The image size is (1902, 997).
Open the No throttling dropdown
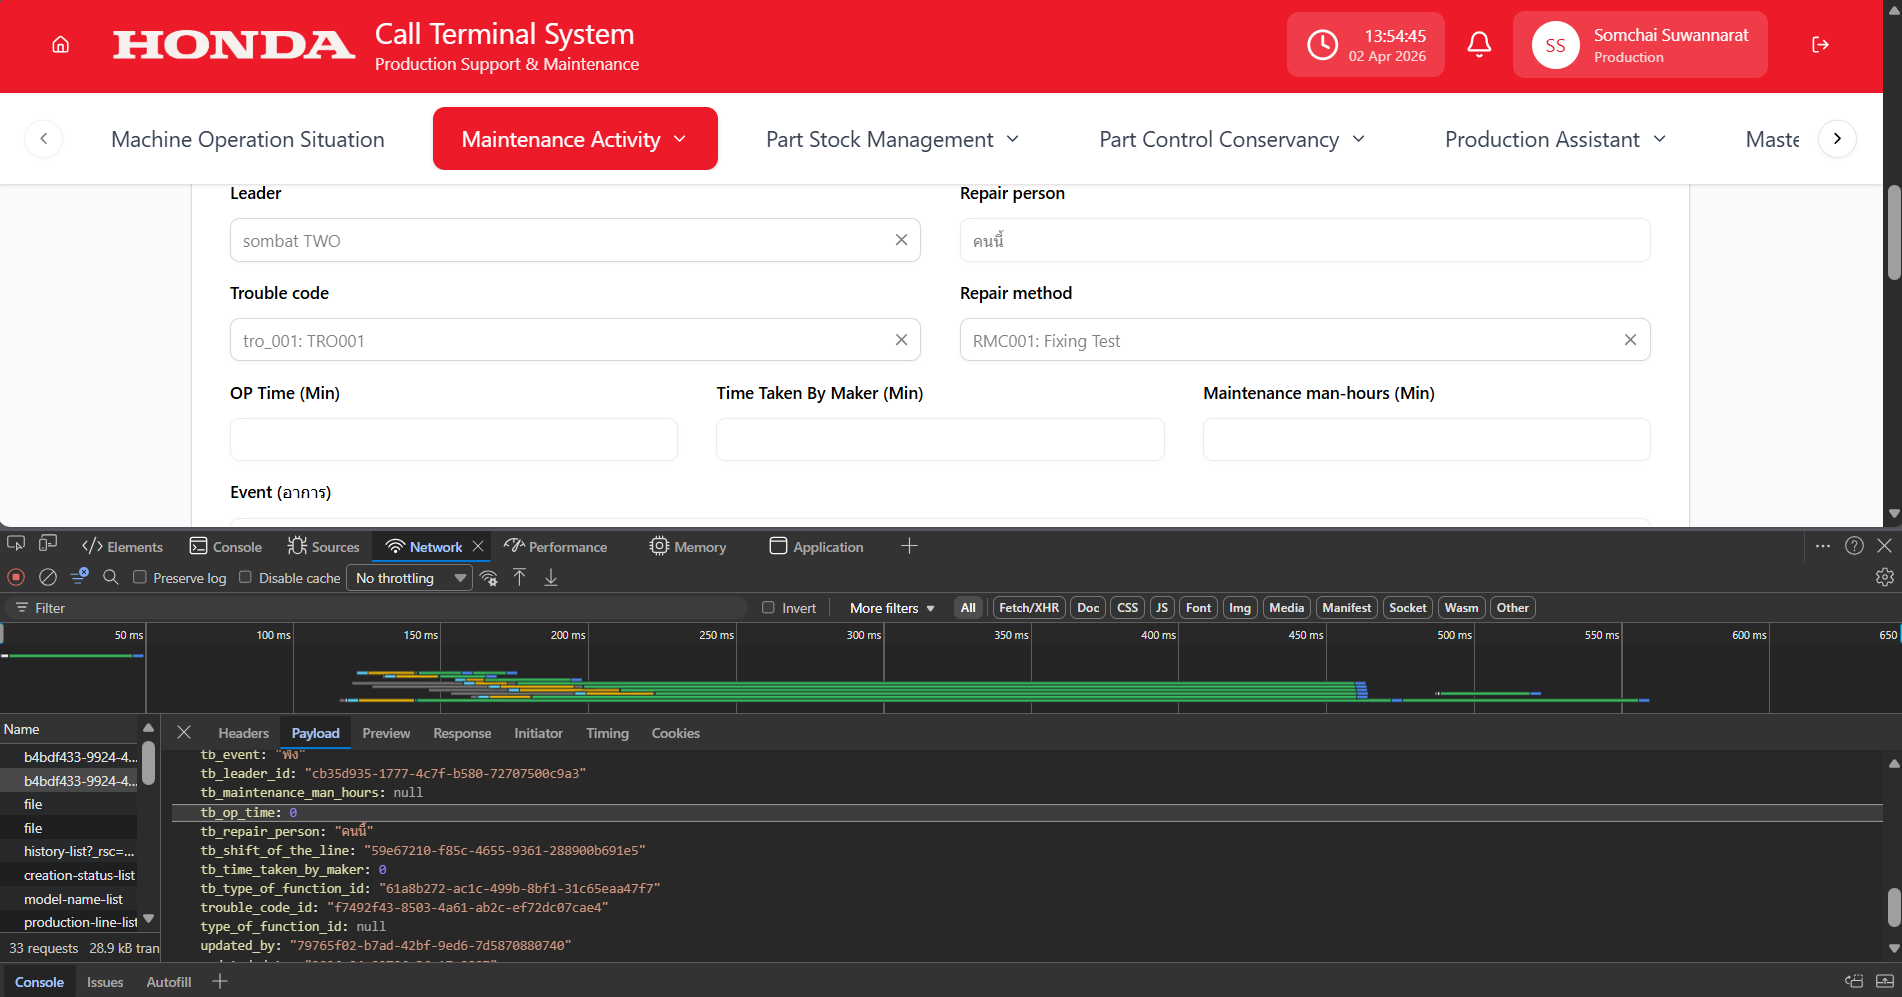click(x=409, y=578)
